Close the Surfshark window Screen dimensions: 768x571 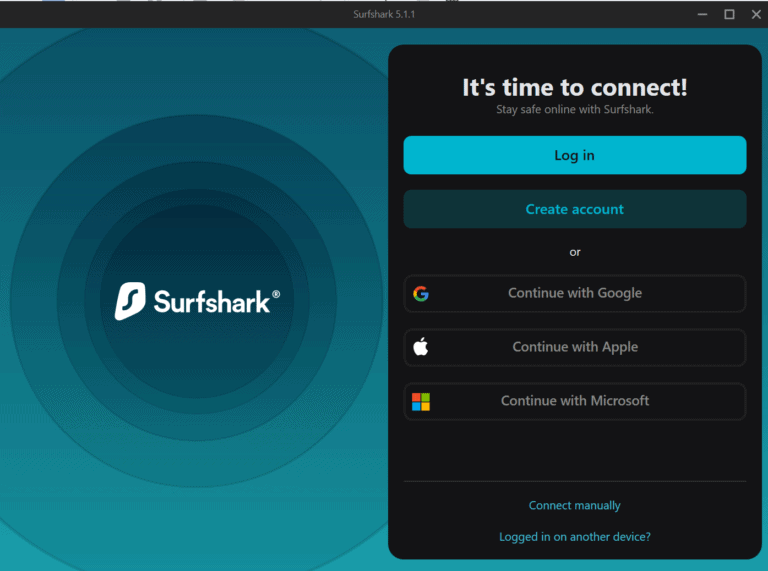754,14
